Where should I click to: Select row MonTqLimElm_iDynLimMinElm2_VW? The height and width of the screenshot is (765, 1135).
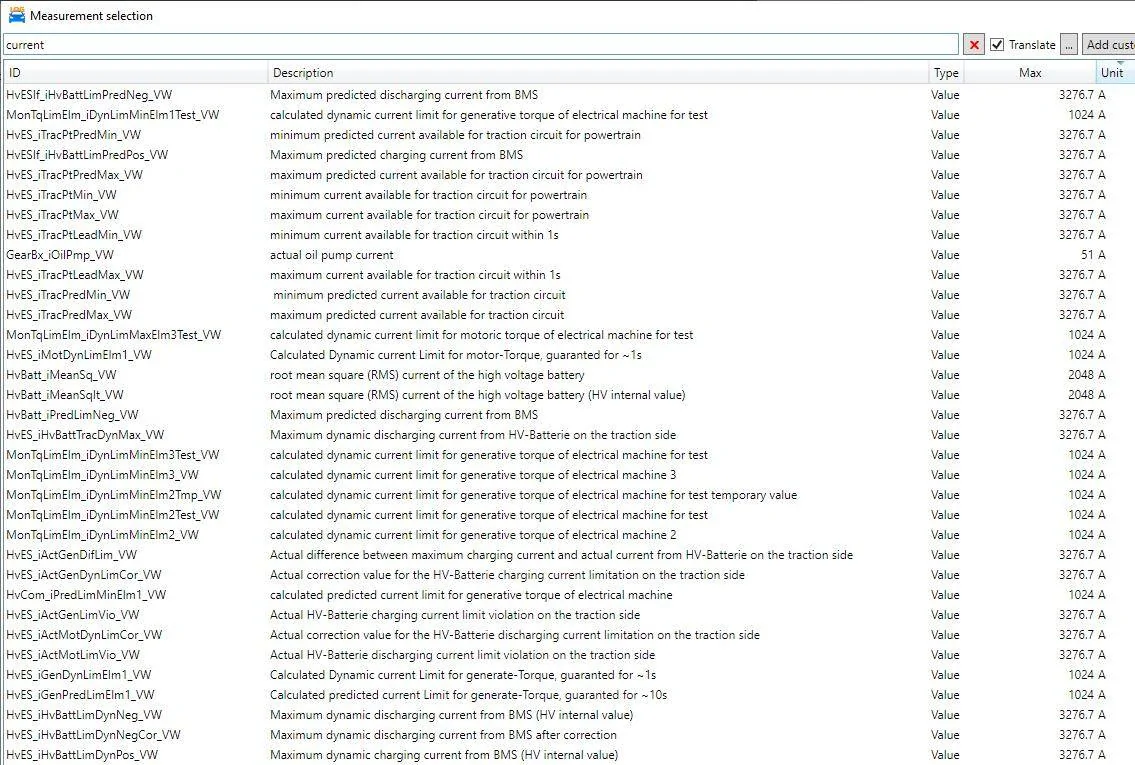click(568, 536)
